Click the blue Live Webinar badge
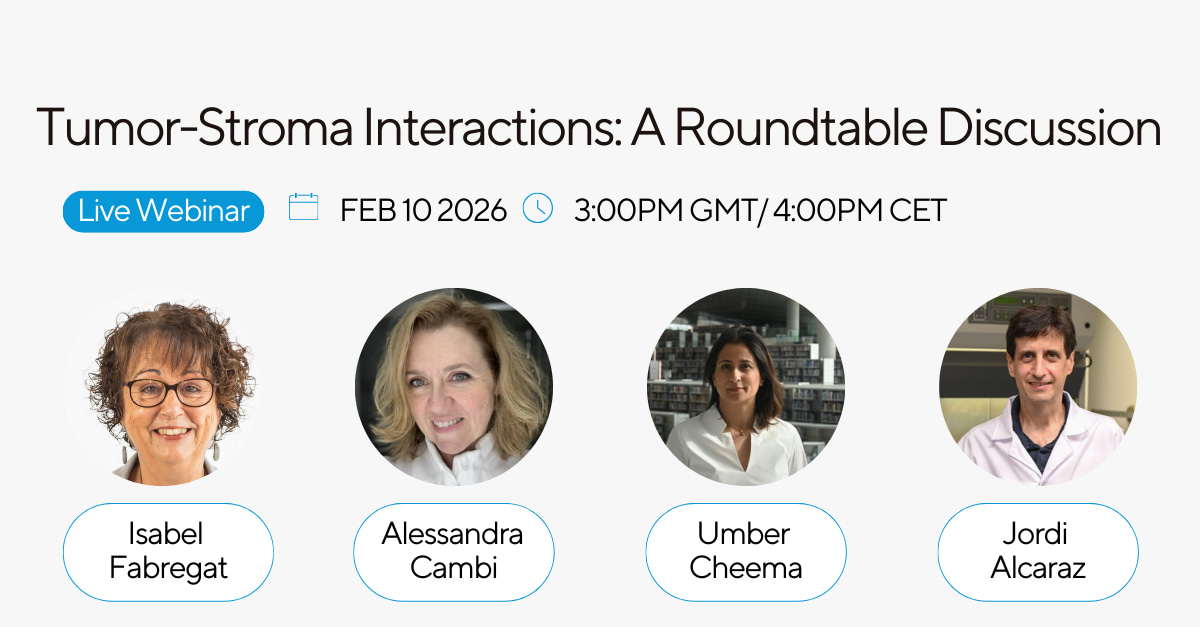The image size is (1200, 627). pos(164,211)
